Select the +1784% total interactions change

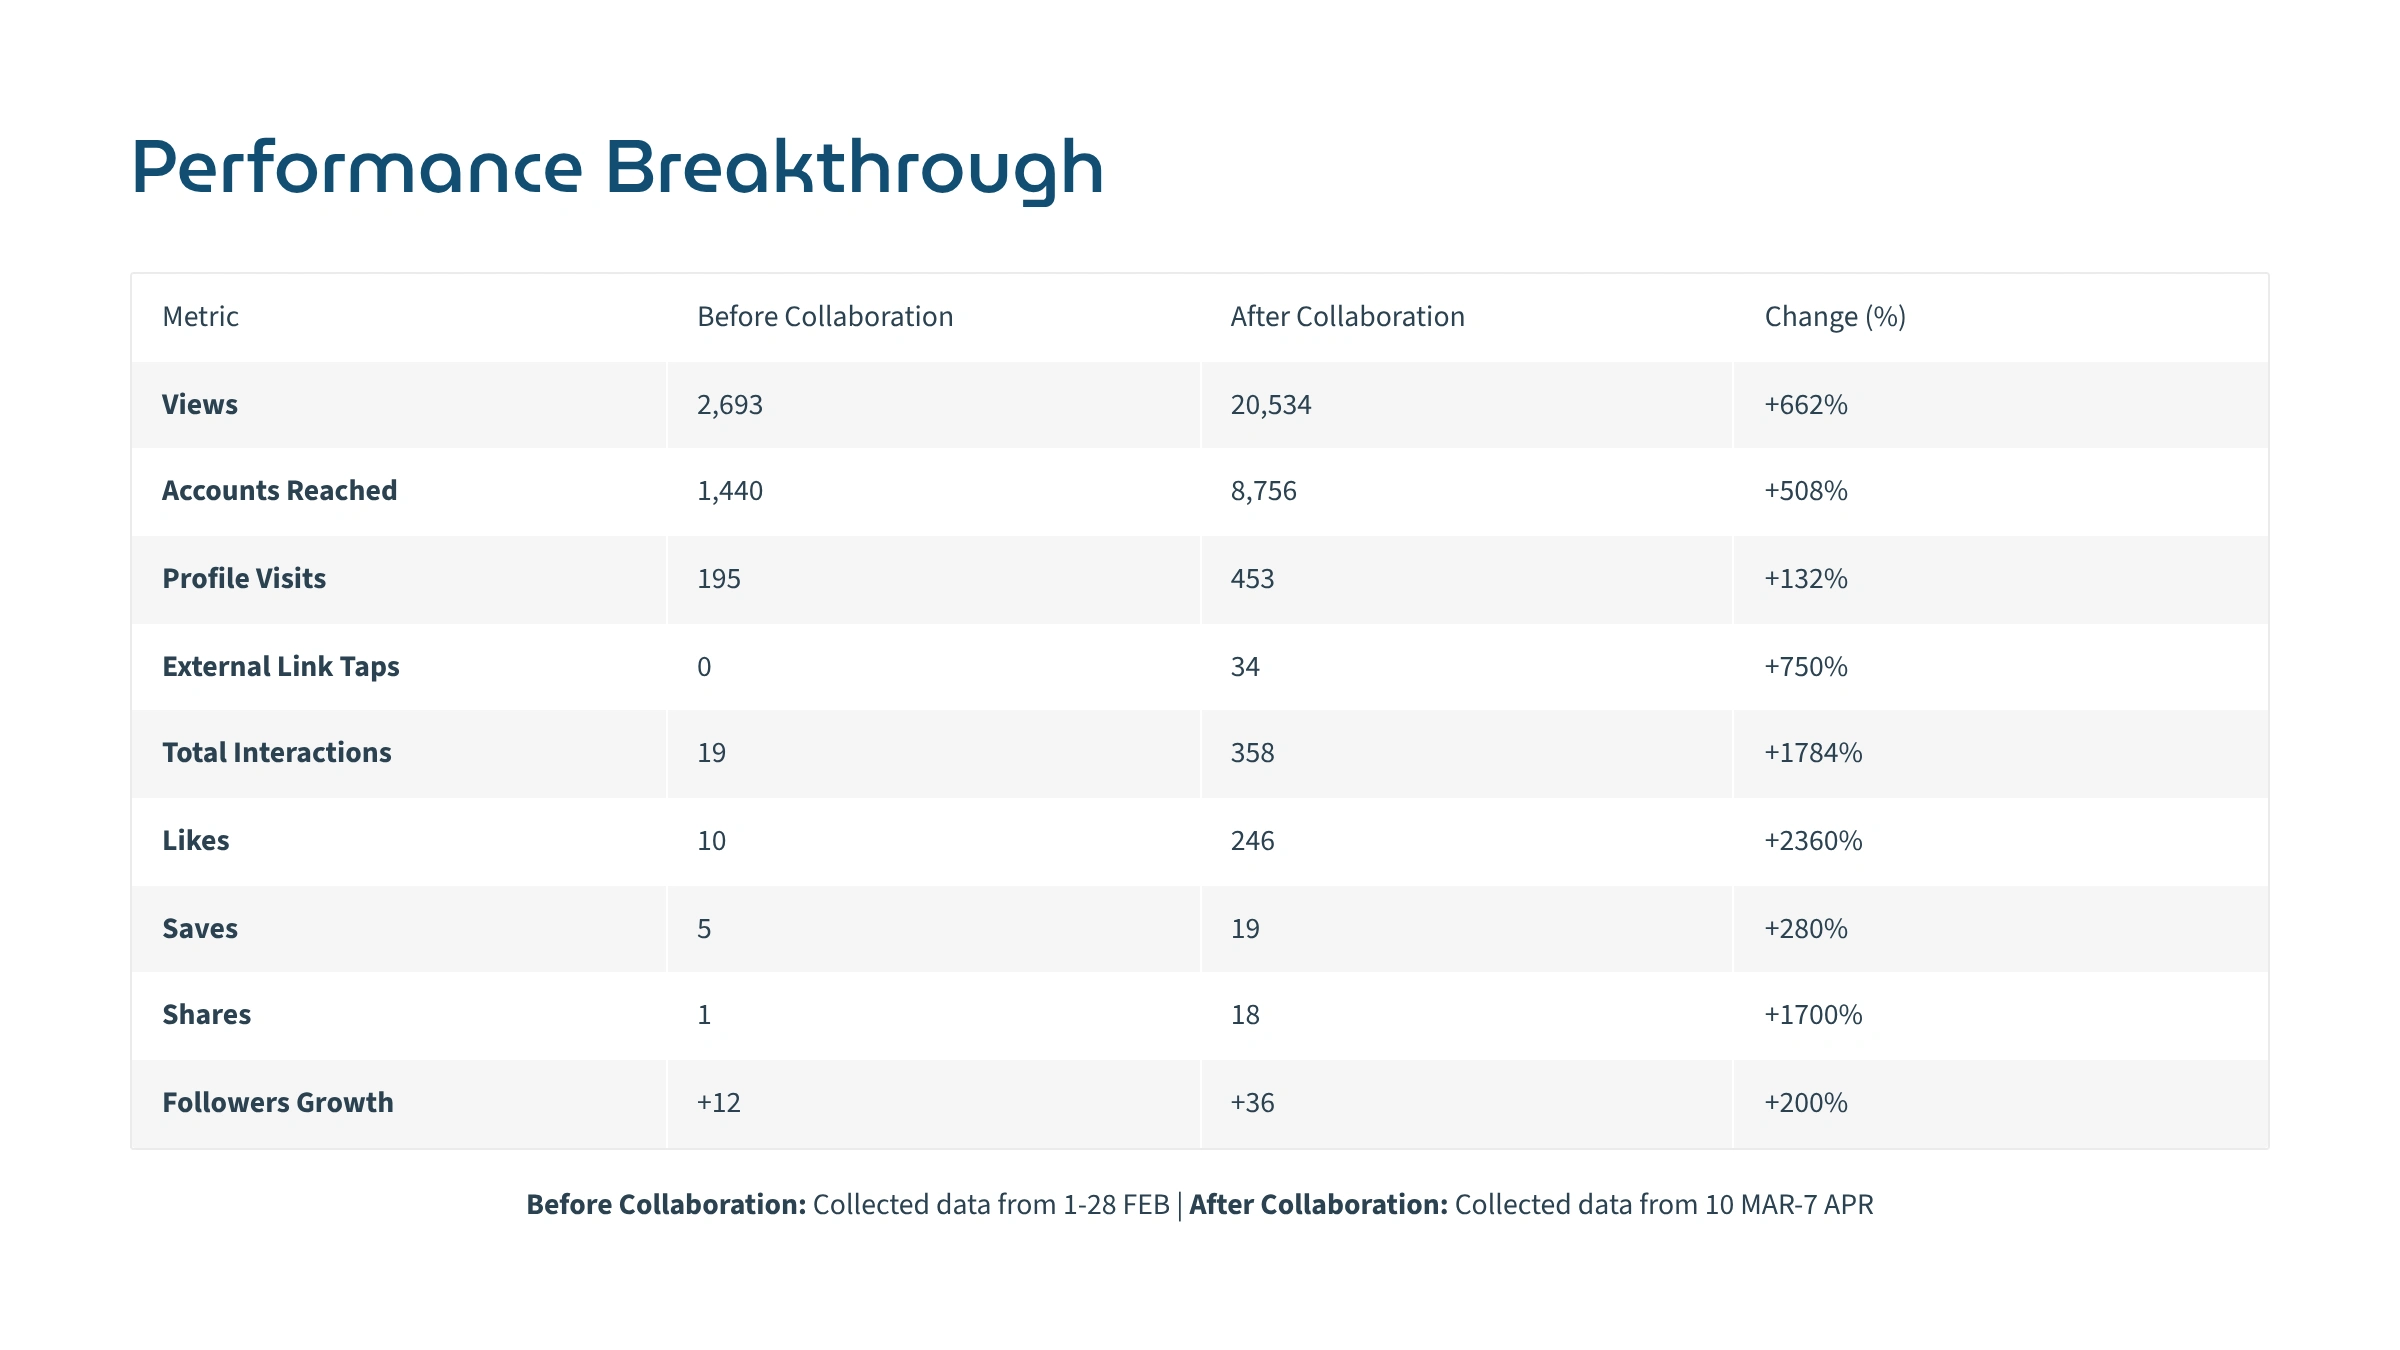[x=1813, y=753]
